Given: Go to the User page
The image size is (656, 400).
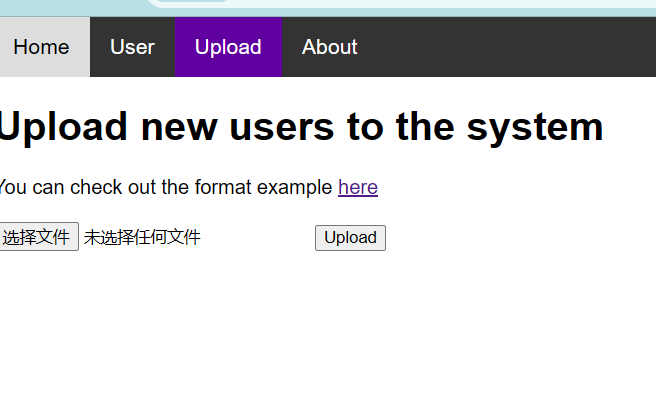Looking at the screenshot, I should (x=132, y=47).
